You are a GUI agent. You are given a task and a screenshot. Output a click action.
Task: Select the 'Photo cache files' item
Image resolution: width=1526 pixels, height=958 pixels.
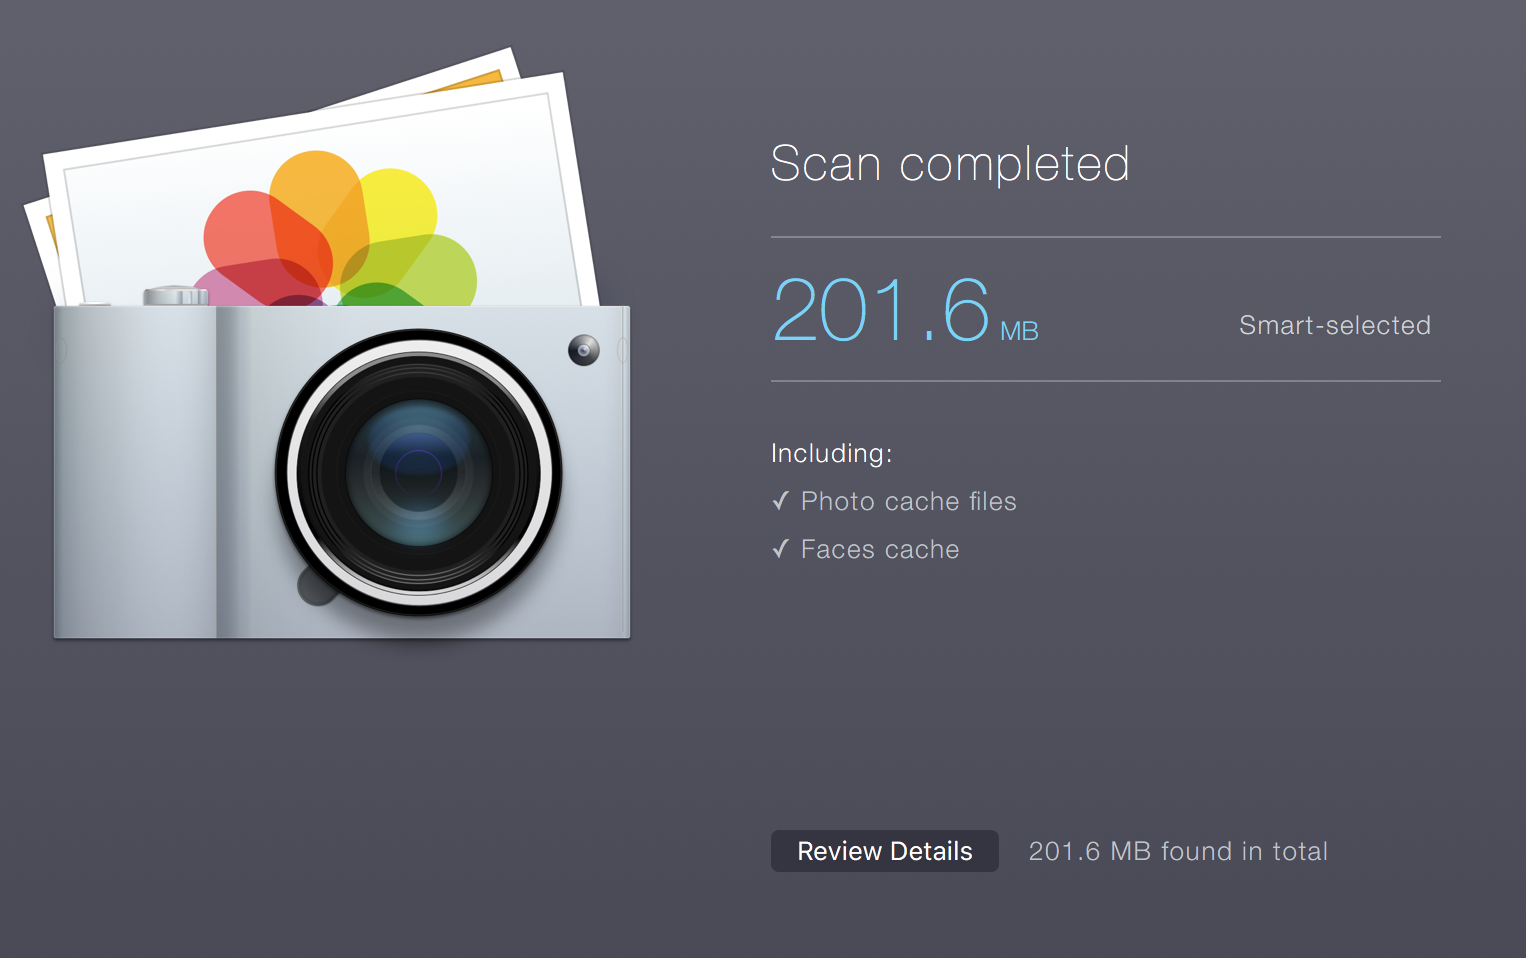click(908, 501)
